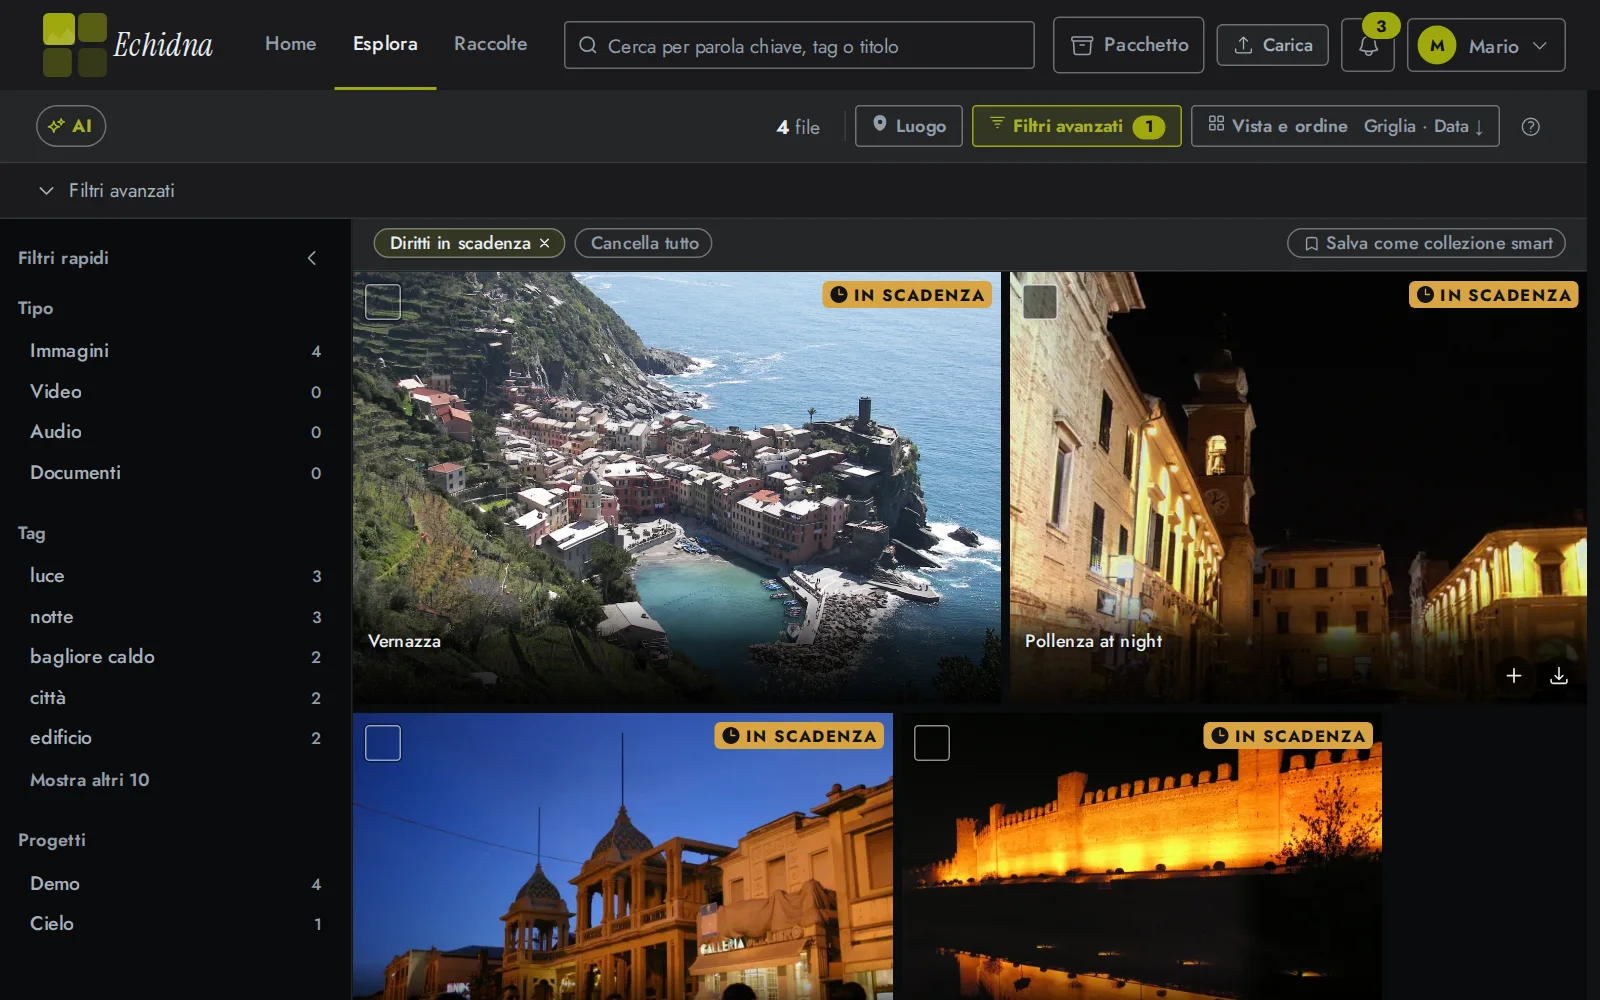Open the Echidna logo home link
This screenshot has width=1600, height=1000.
click(128, 45)
